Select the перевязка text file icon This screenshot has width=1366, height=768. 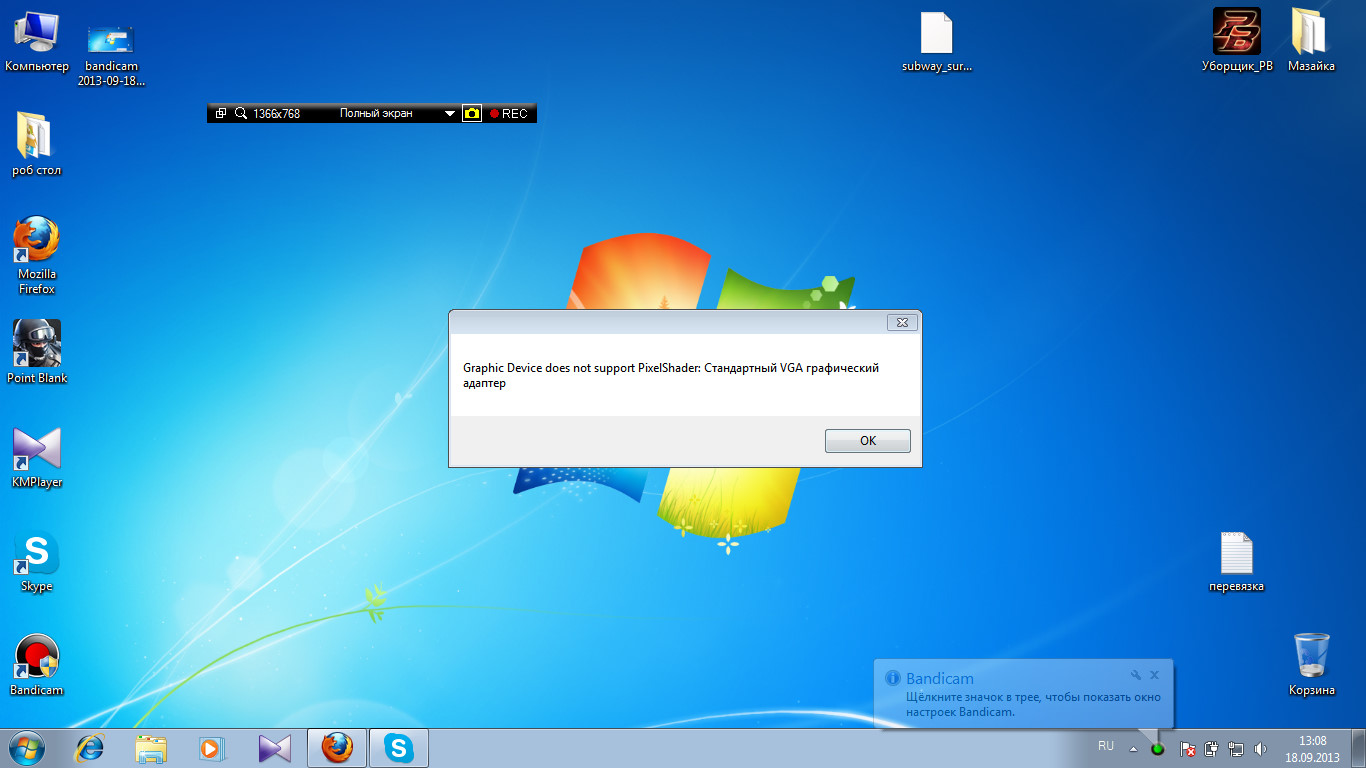(1236, 562)
